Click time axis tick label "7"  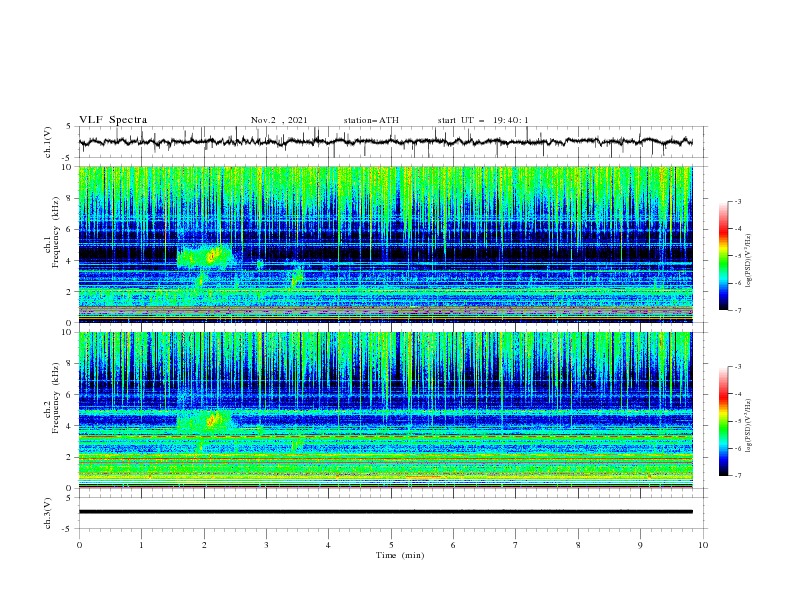516,545
